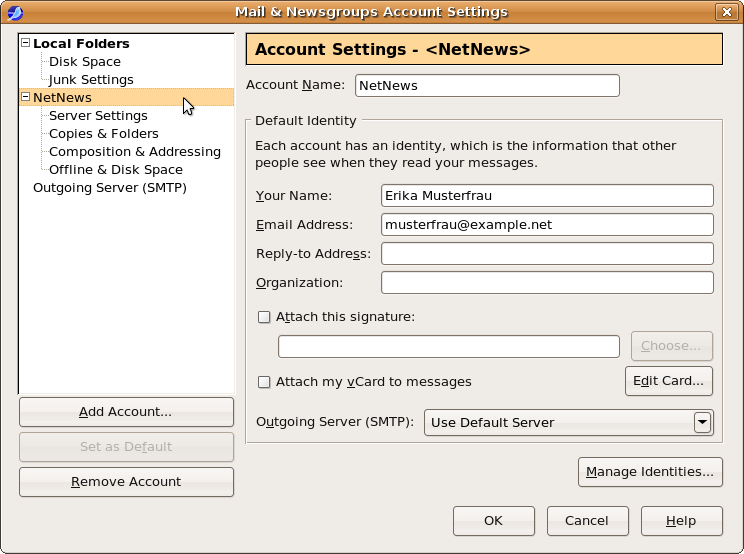Image resolution: width=744 pixels, height=554 pixels.
Task: Toggle Attach my vCard to messages
Action: pyautogui.click(x=265, y=382)
